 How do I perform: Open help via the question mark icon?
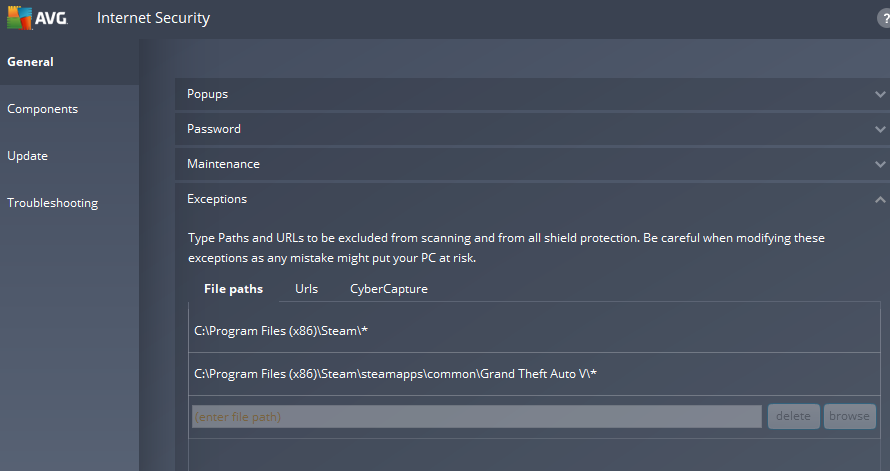882,18
